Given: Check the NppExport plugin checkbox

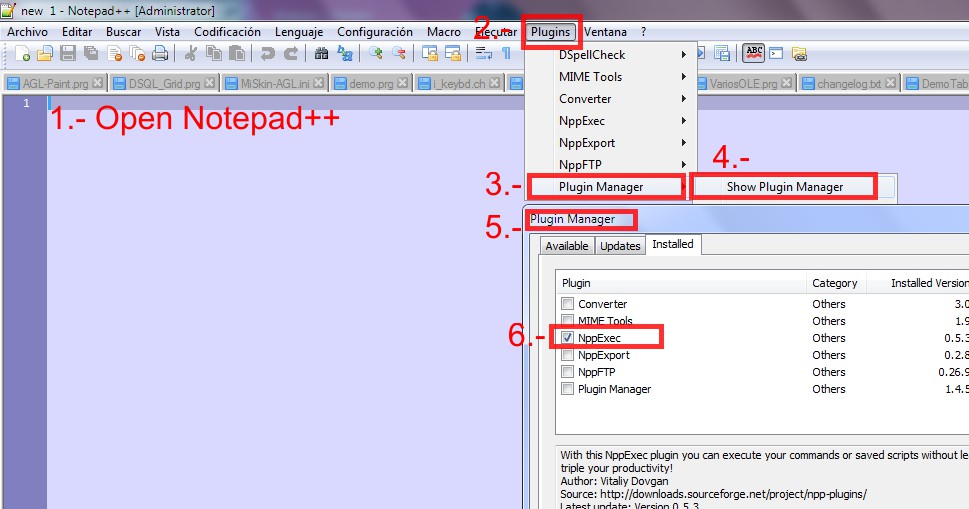Looking at the screenshot, I should [x=567, y=355].
